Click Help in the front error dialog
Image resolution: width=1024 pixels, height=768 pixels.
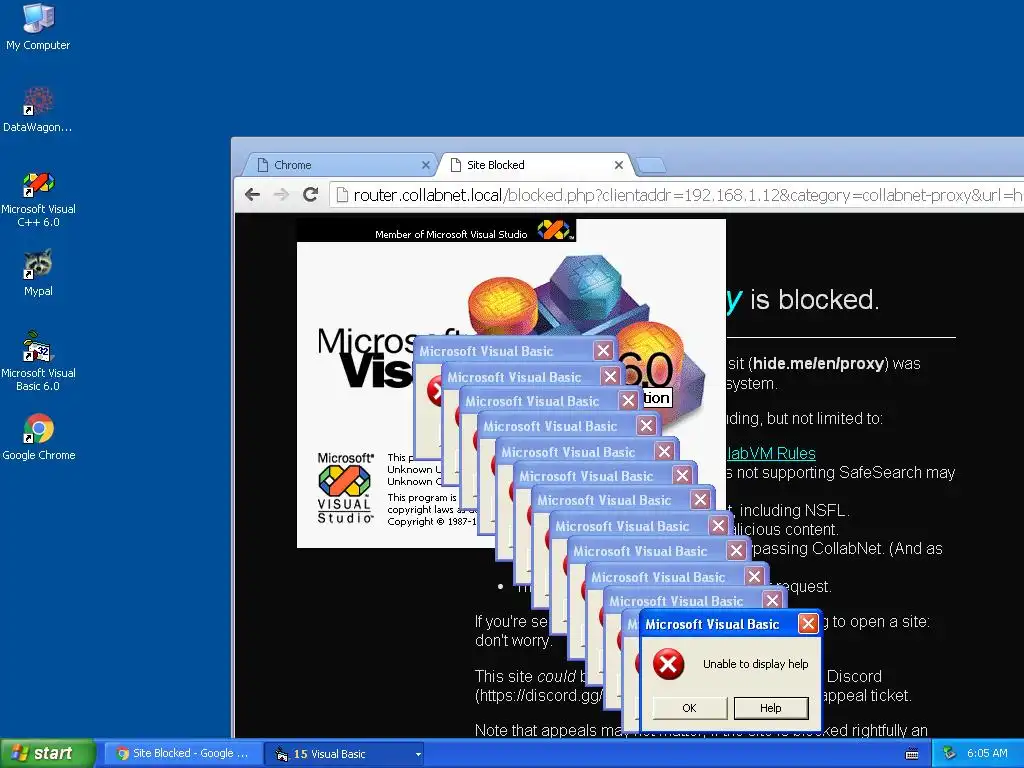(771, 708)
